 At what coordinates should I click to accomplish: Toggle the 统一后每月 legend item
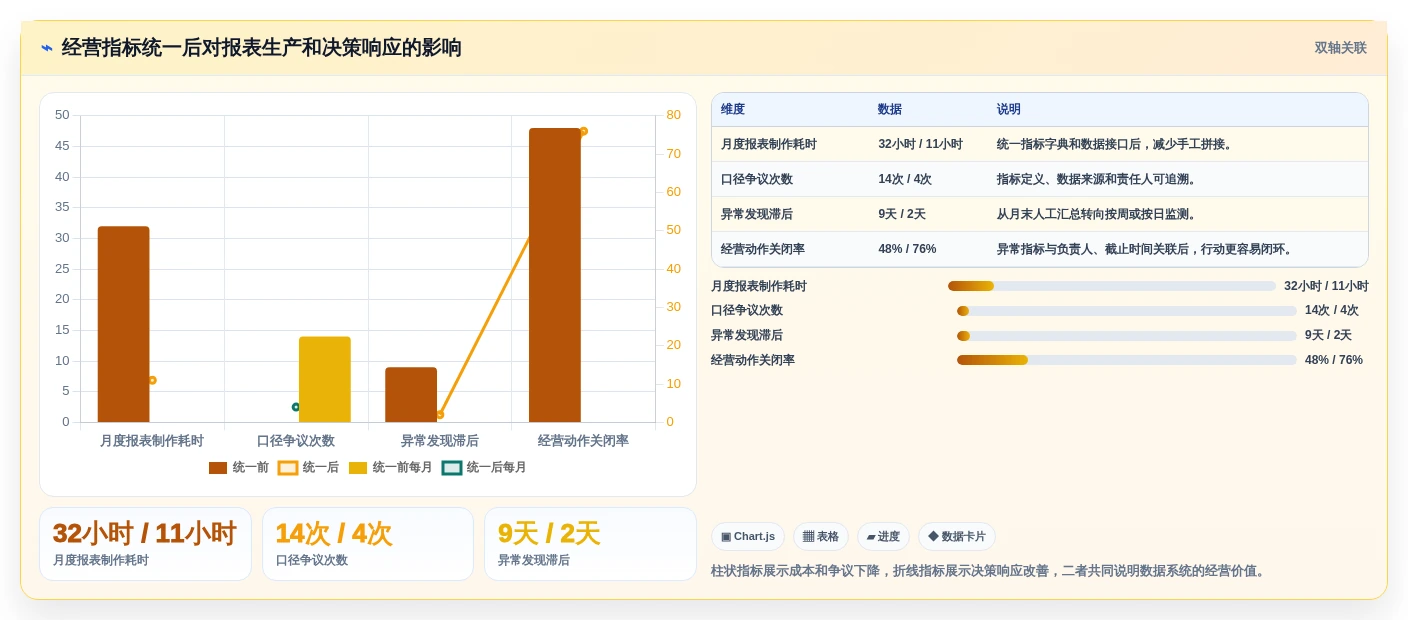(484, 467)
